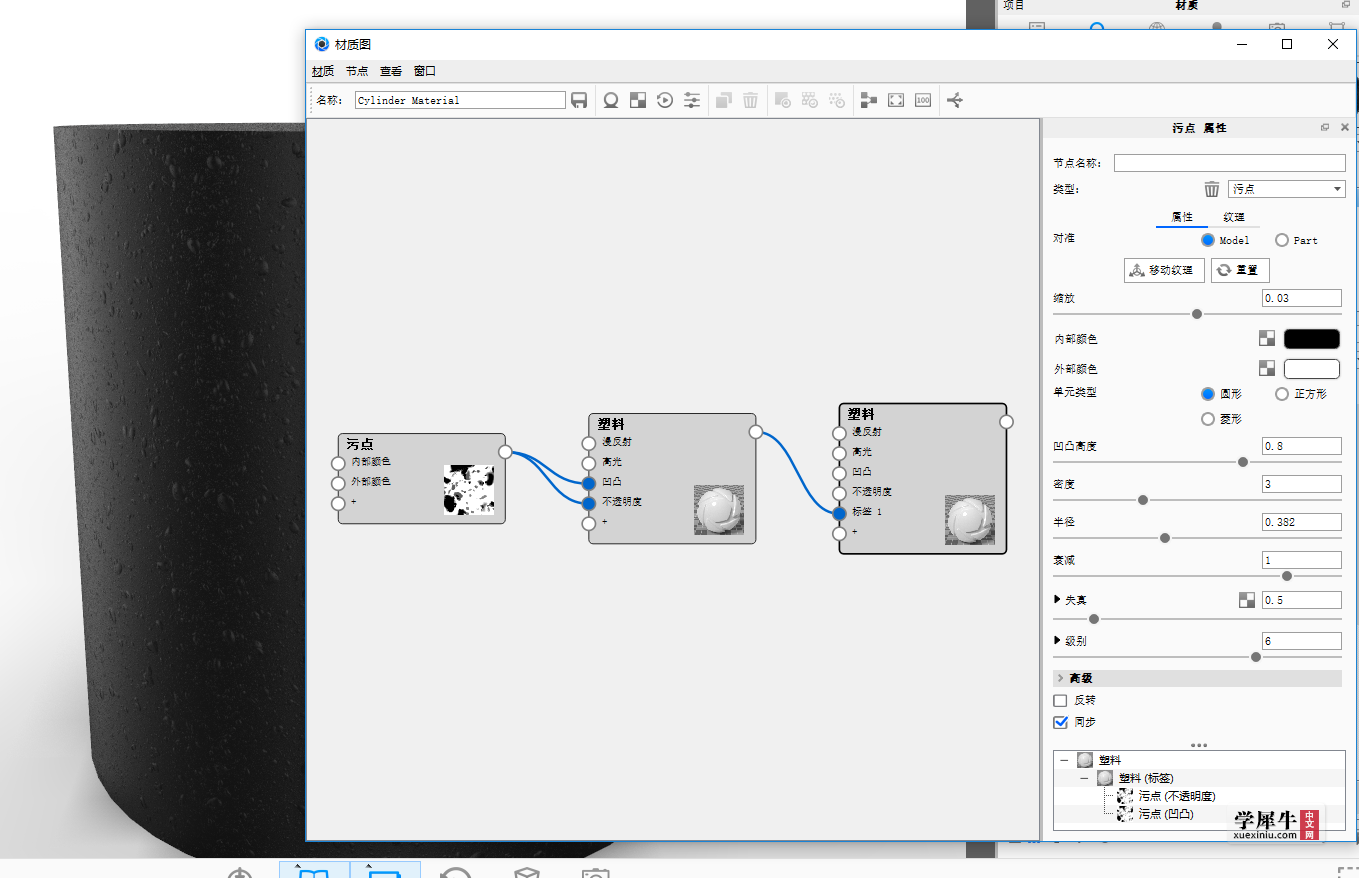Screen dimensions: 1359x878
Task: Click the middle 塑料 node preview ball
Action: tap(719, 510)
